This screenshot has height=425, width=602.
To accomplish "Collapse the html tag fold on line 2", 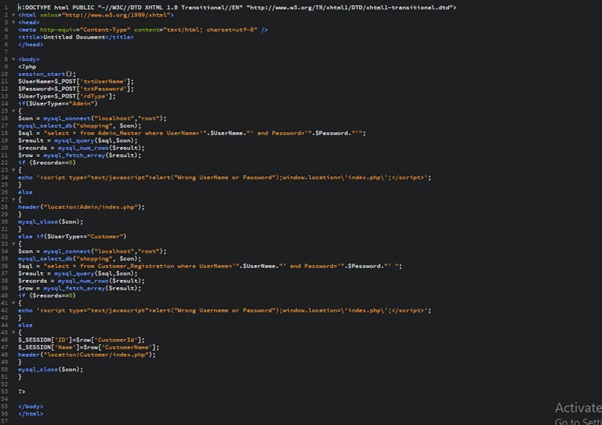I will pyautogui.click(x=13, y=15).
